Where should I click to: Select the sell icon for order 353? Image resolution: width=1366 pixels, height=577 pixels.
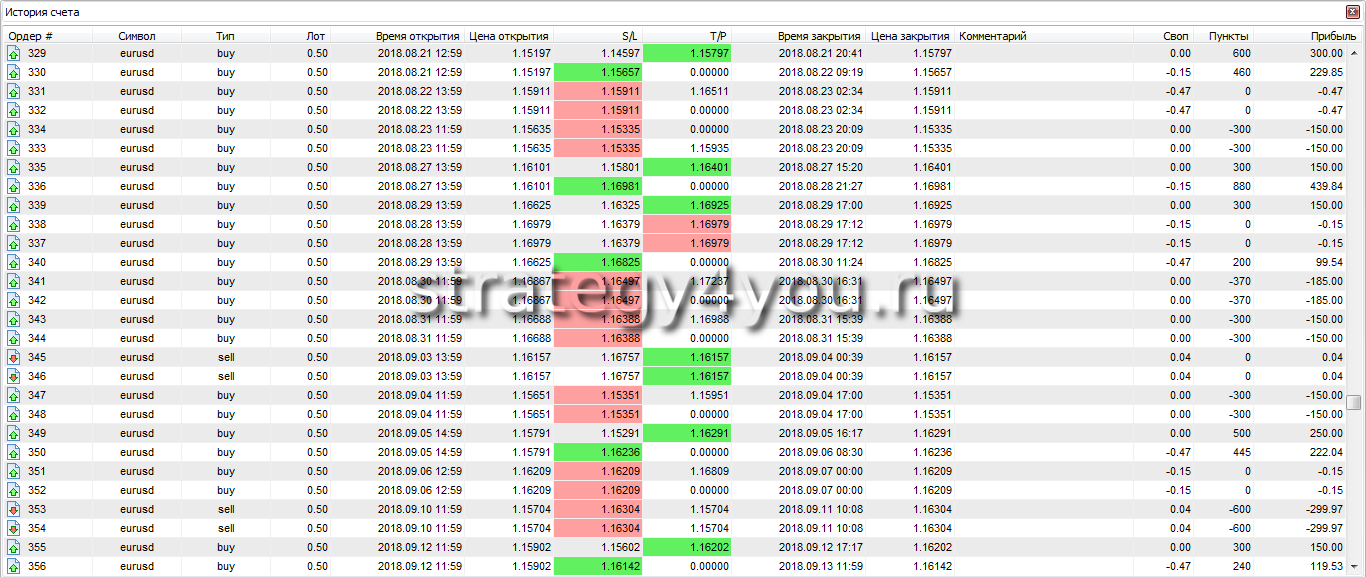pos(14,509)
